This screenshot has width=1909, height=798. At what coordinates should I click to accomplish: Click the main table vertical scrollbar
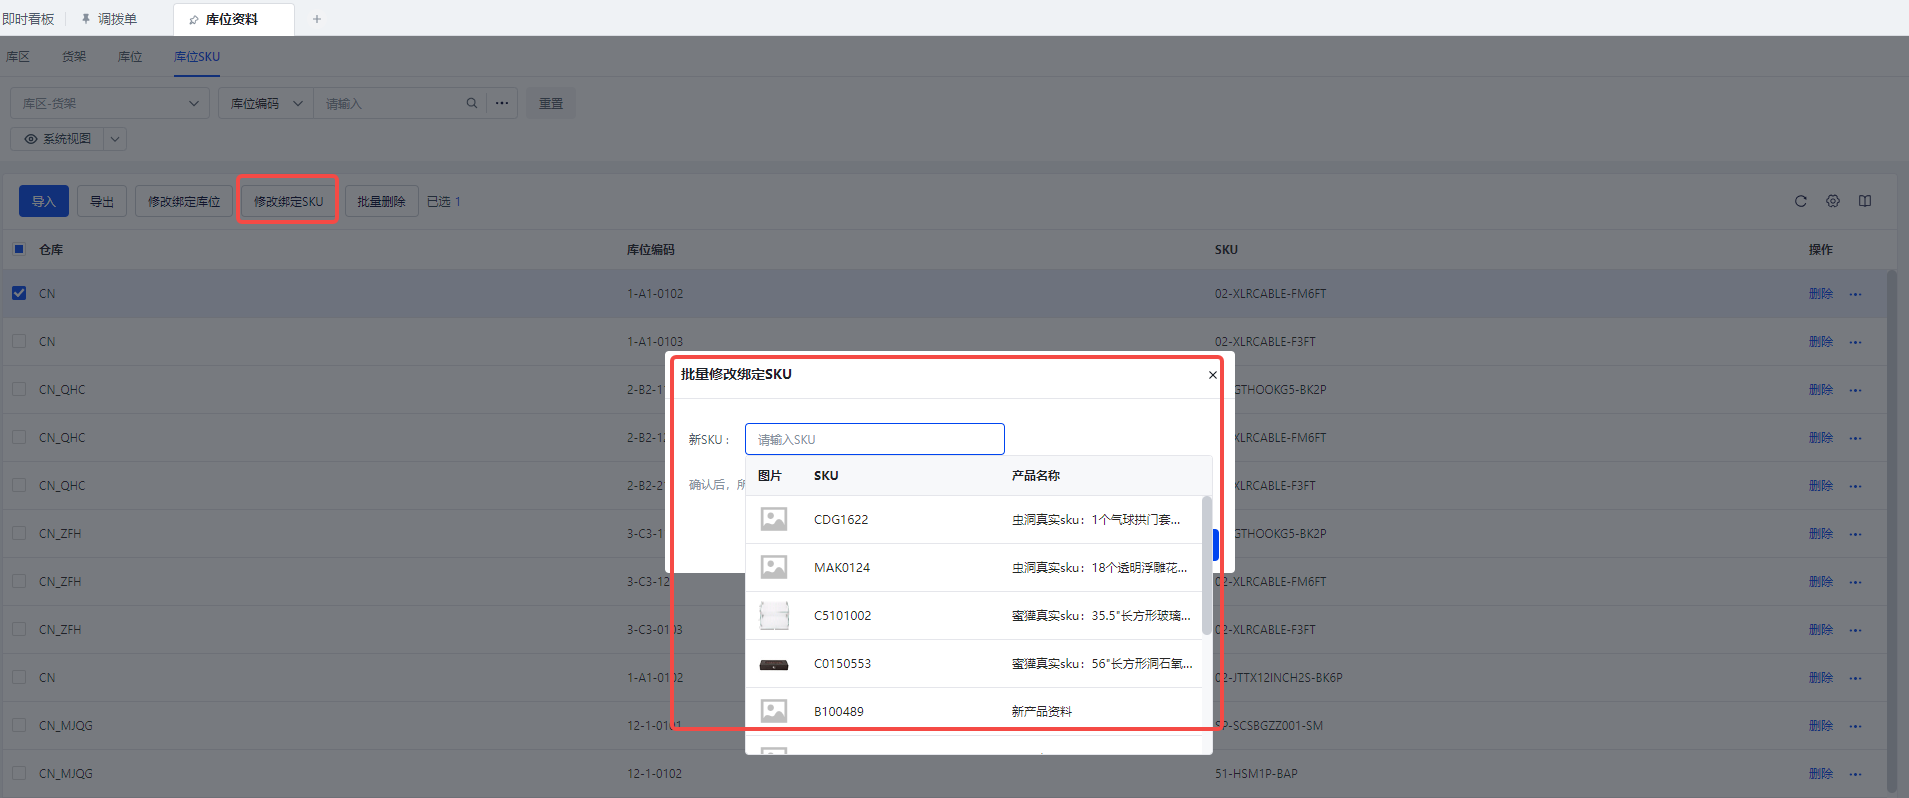point(1891,530)
